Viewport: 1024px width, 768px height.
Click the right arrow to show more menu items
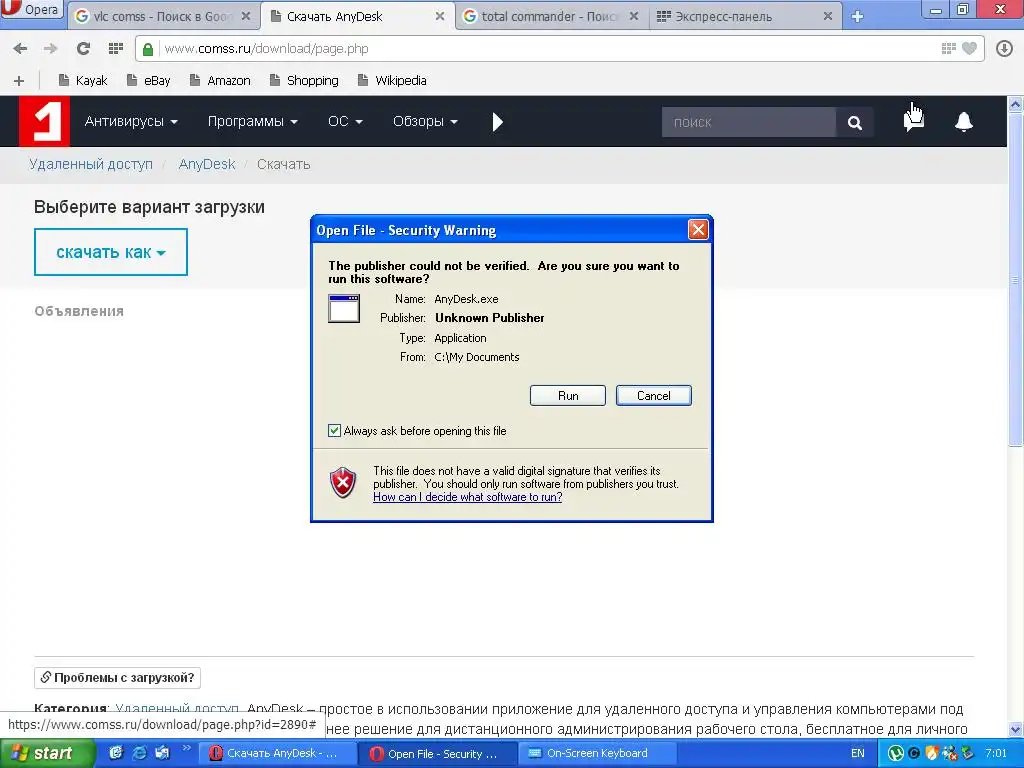498,121
